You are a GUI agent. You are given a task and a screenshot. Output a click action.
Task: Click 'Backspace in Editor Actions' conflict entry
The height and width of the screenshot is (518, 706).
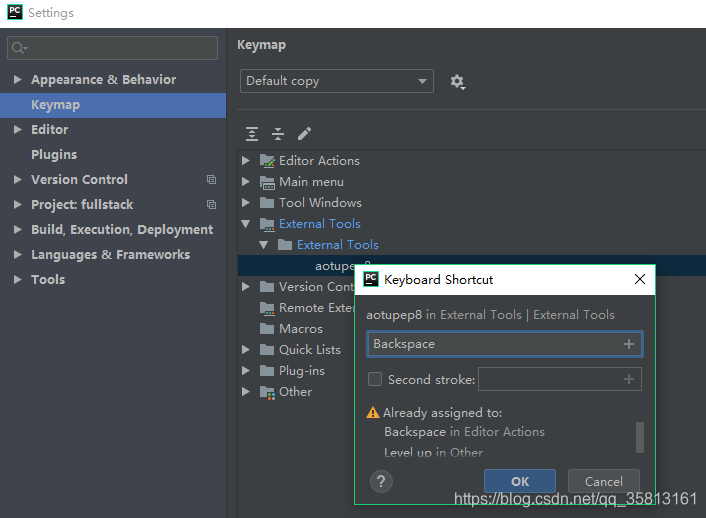[x=464, y=432]
